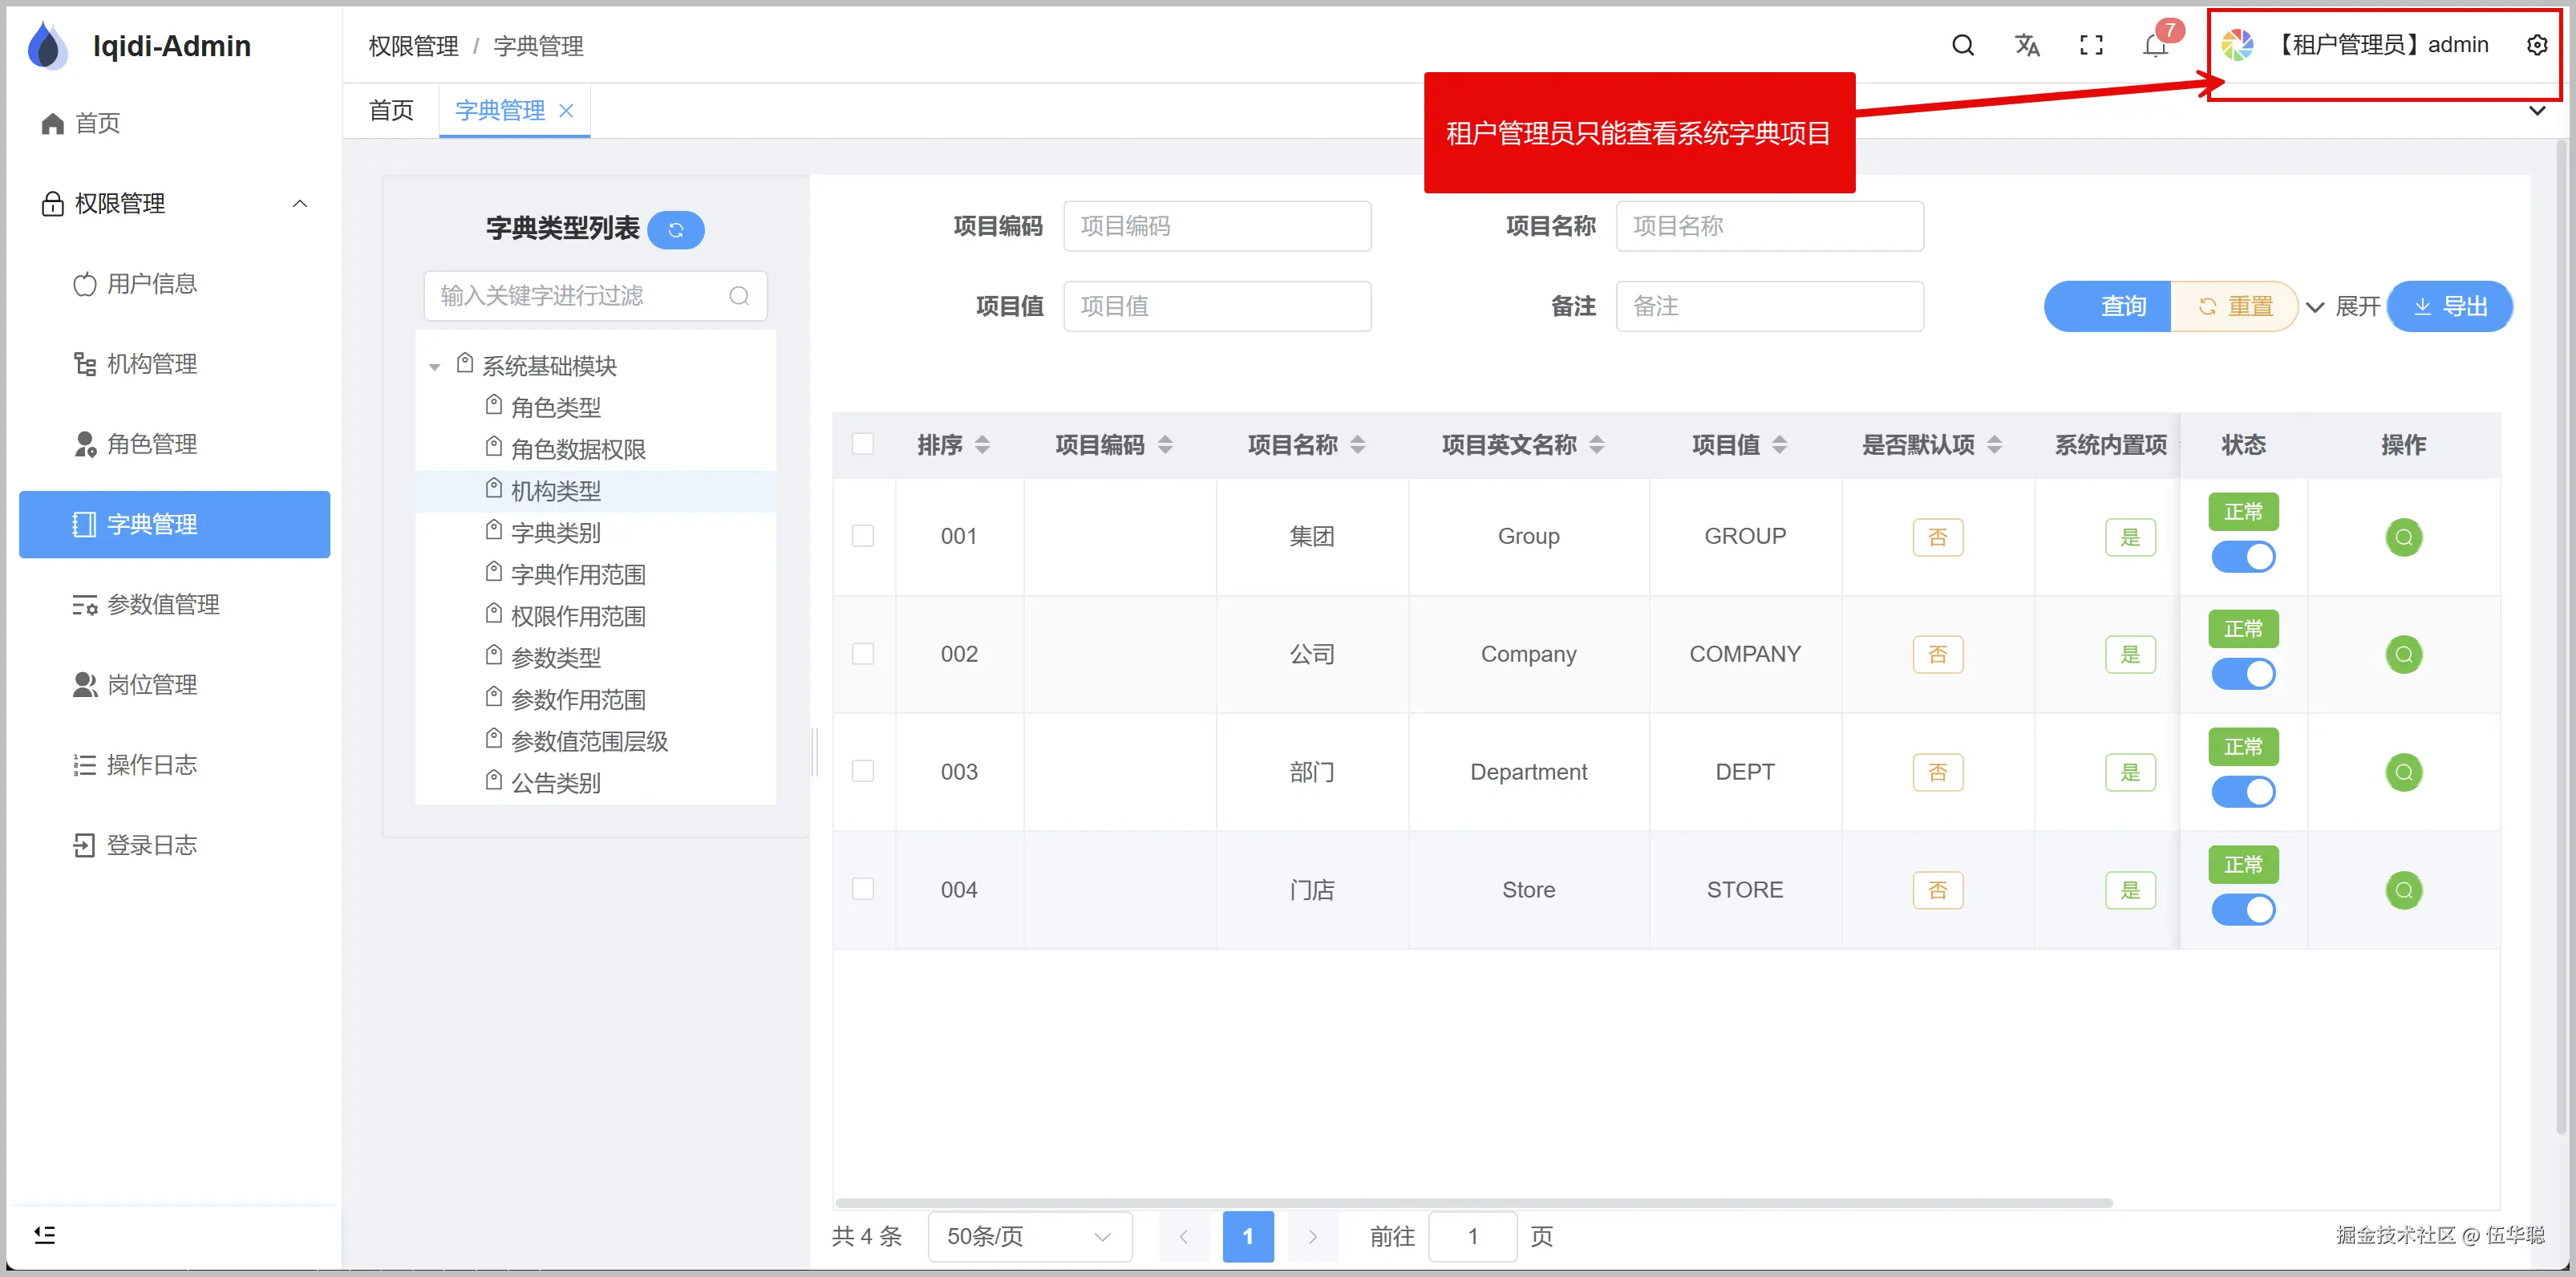2576x1277 pixels.
Task: Check the 004 门店 row checkbox
Action: pos(863,889)
